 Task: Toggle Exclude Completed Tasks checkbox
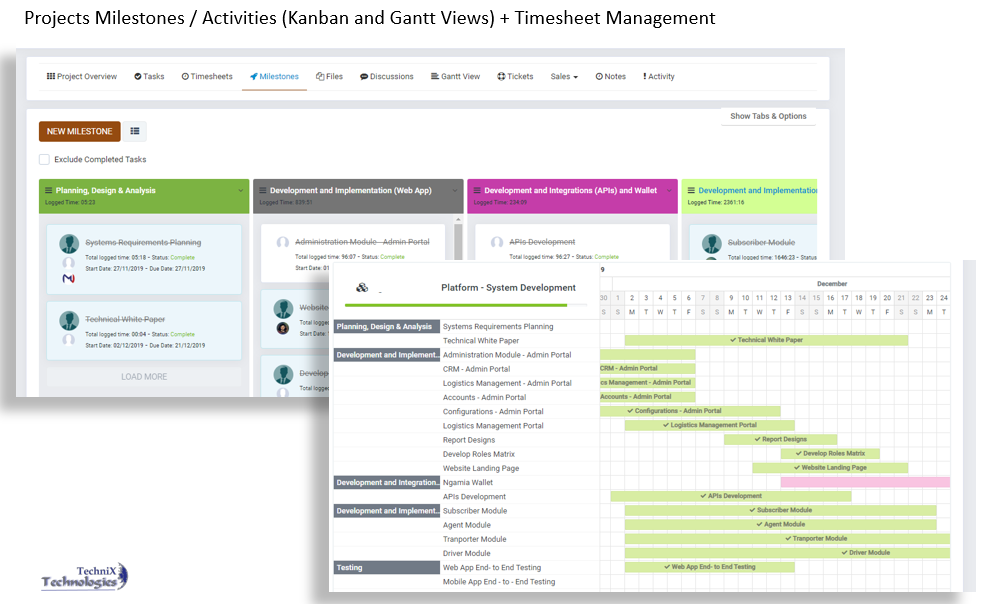[x=44, y=159]
